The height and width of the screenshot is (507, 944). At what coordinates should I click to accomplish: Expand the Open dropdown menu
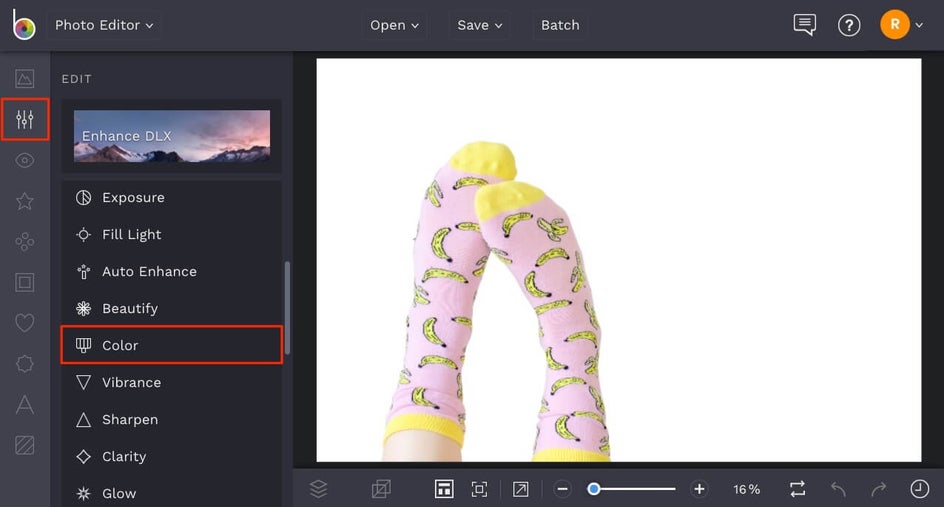point(394,25)
